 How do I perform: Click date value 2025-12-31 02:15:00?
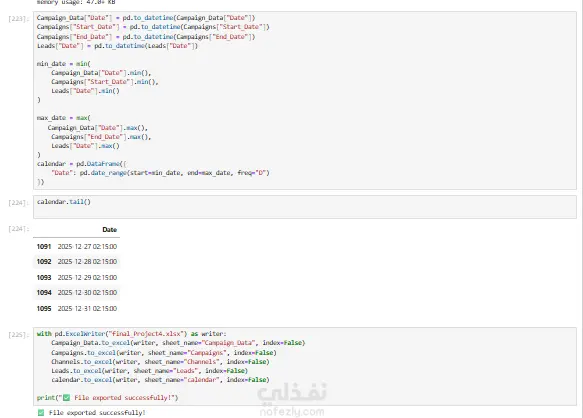87,309
